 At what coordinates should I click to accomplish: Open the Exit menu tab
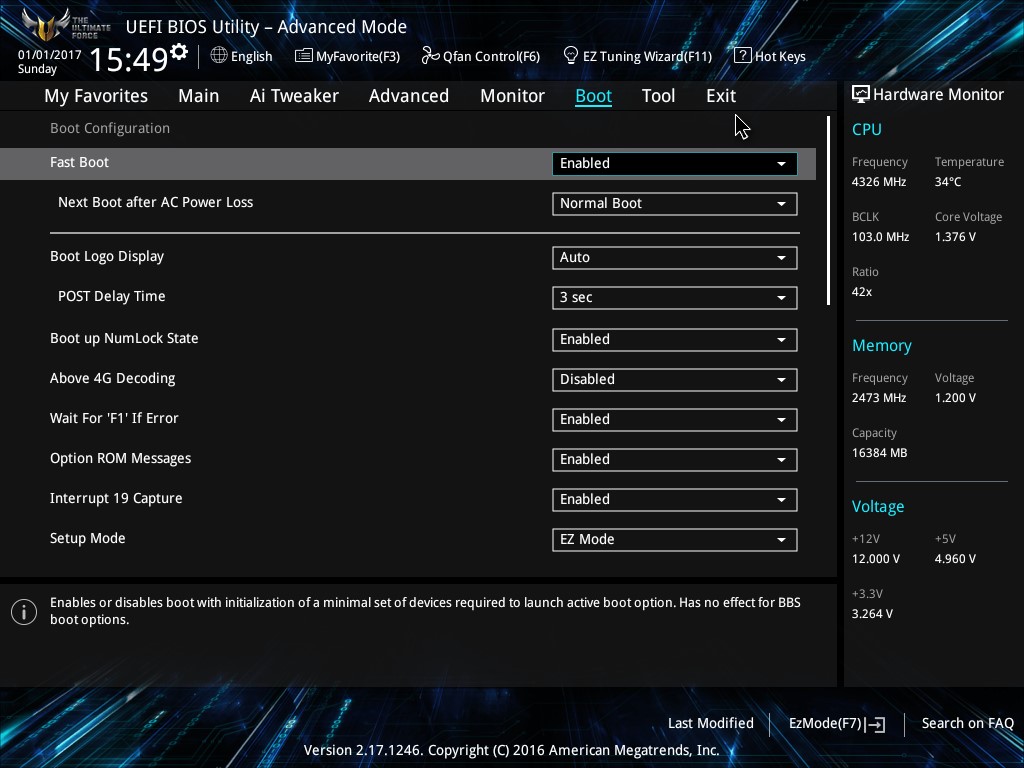point(720,95)
